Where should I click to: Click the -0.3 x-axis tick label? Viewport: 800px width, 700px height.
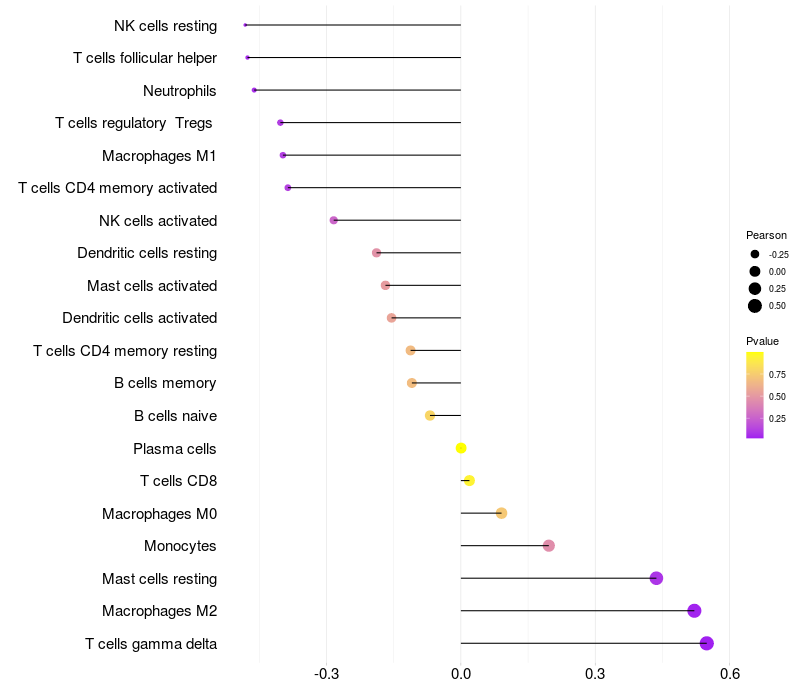(x=327, y=674)
